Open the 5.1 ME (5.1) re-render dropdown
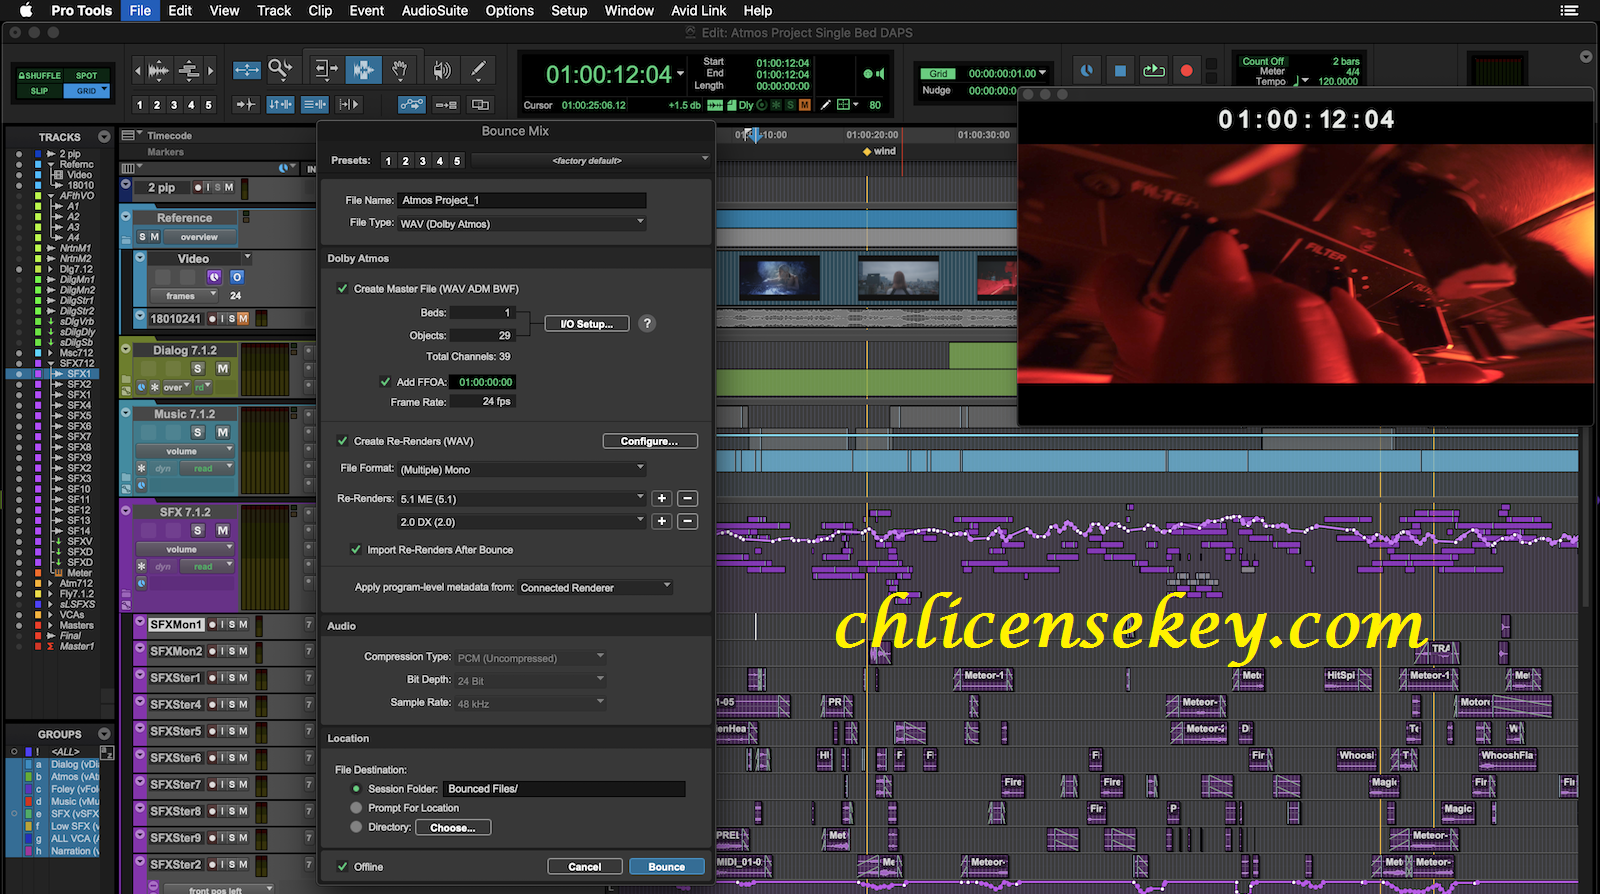The height and width of the screenshot is (894, 1600). tap(522, 498)
